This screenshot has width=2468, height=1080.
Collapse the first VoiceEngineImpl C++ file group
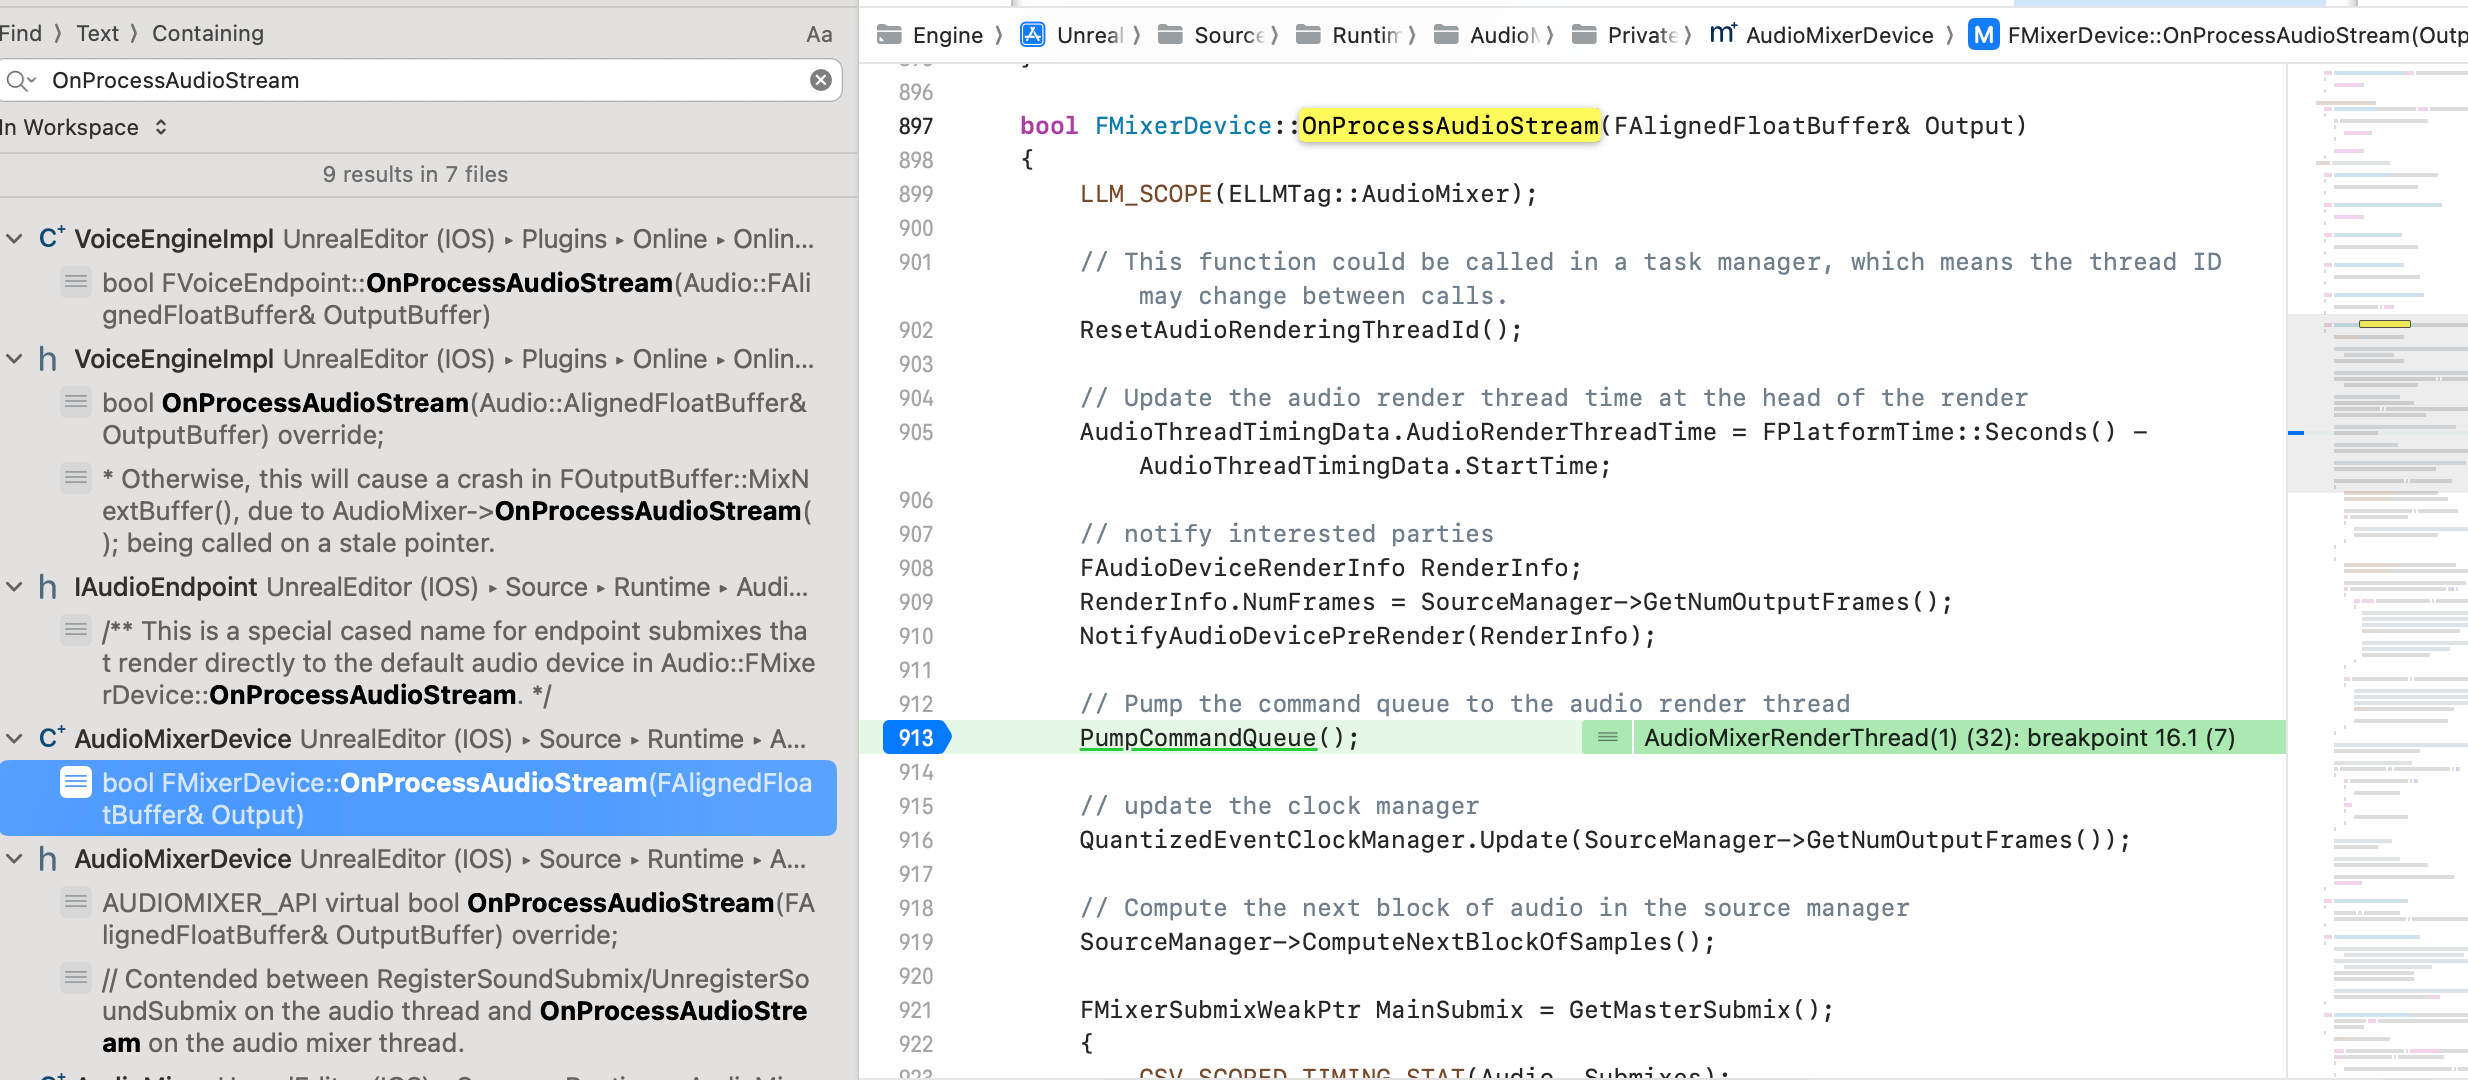point(15,239)
